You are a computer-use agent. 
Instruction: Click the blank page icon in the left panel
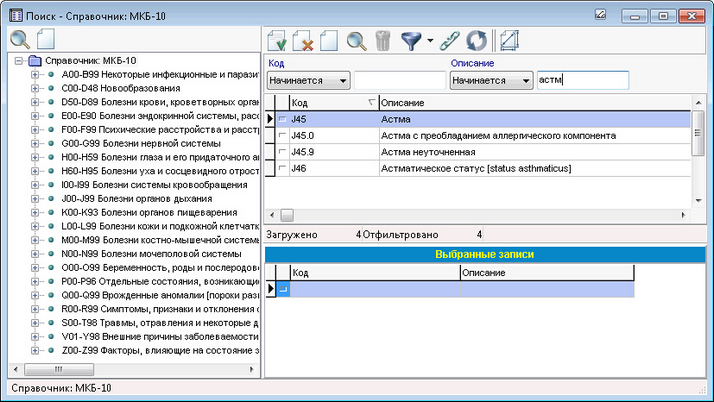pos(46,39)
